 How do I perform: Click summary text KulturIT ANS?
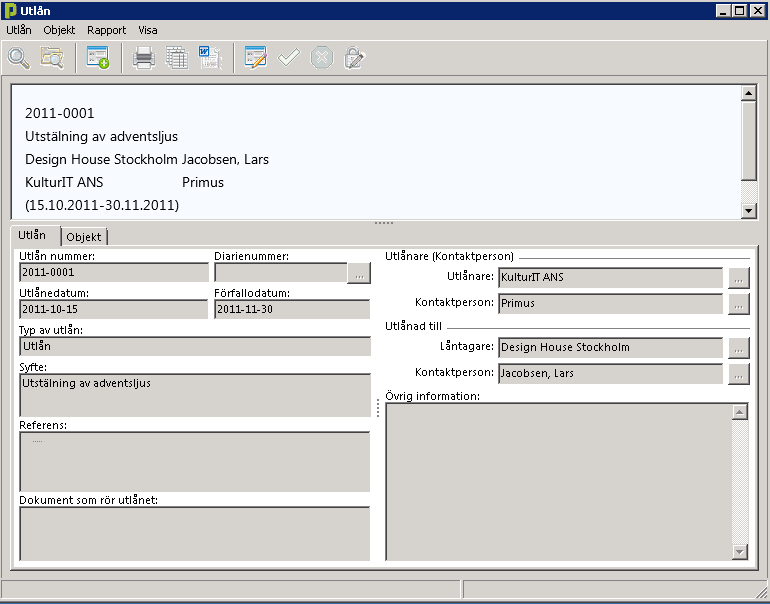click(x=64, y=183)
